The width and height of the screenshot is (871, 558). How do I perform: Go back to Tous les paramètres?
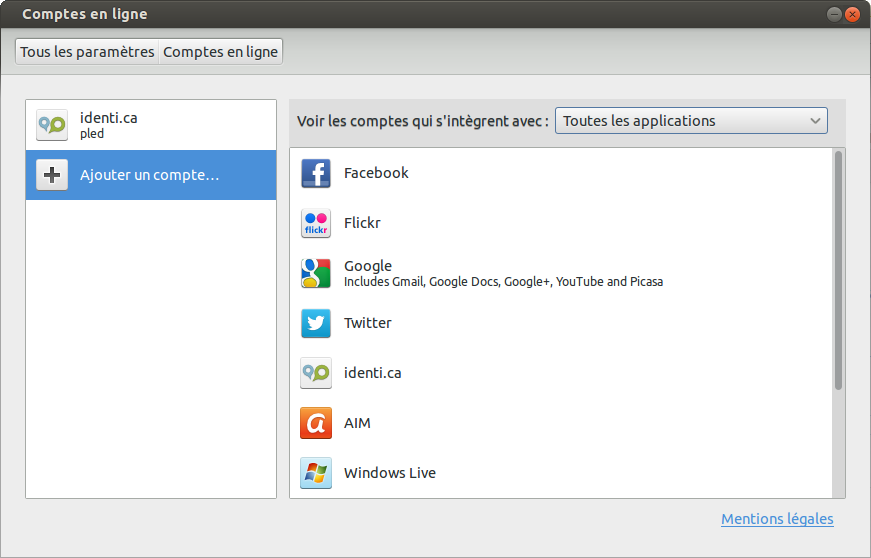click(87, 52)
